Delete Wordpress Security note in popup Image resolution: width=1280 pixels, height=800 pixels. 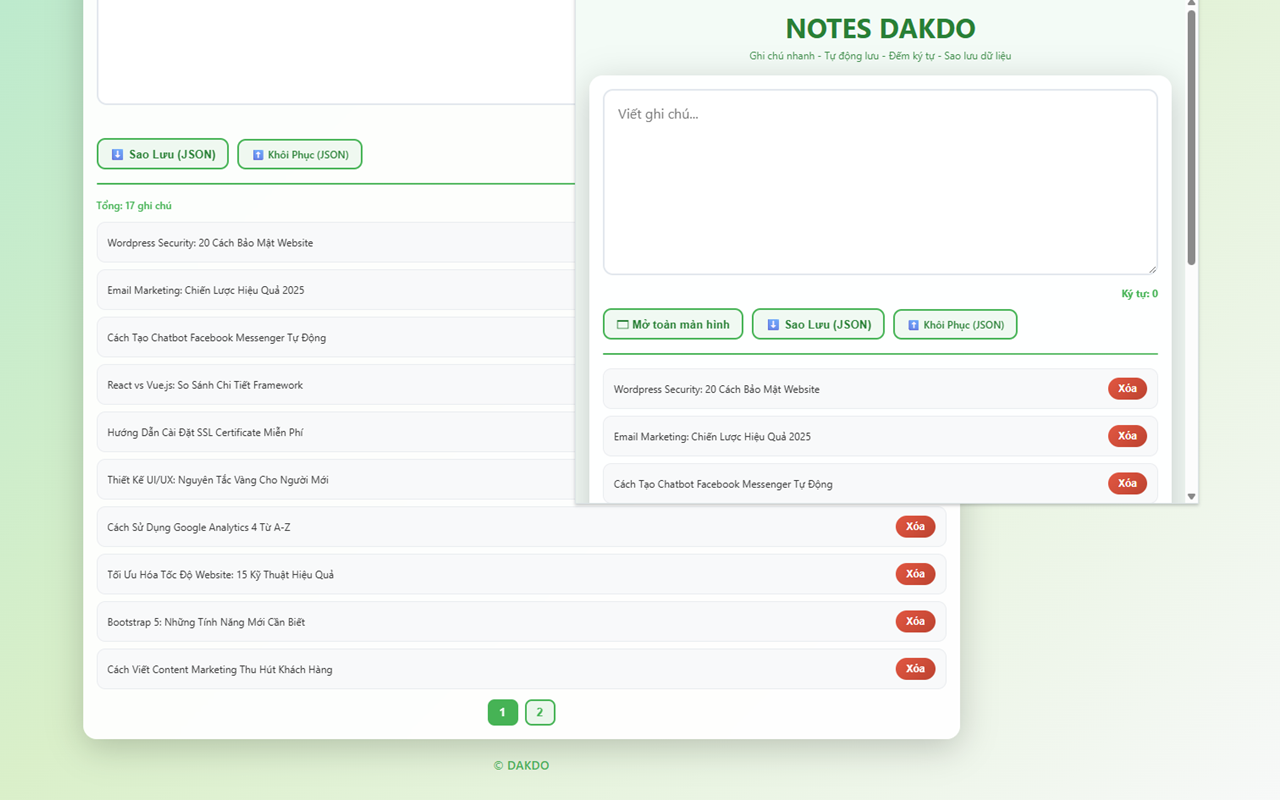click(x=1127, y=388)
